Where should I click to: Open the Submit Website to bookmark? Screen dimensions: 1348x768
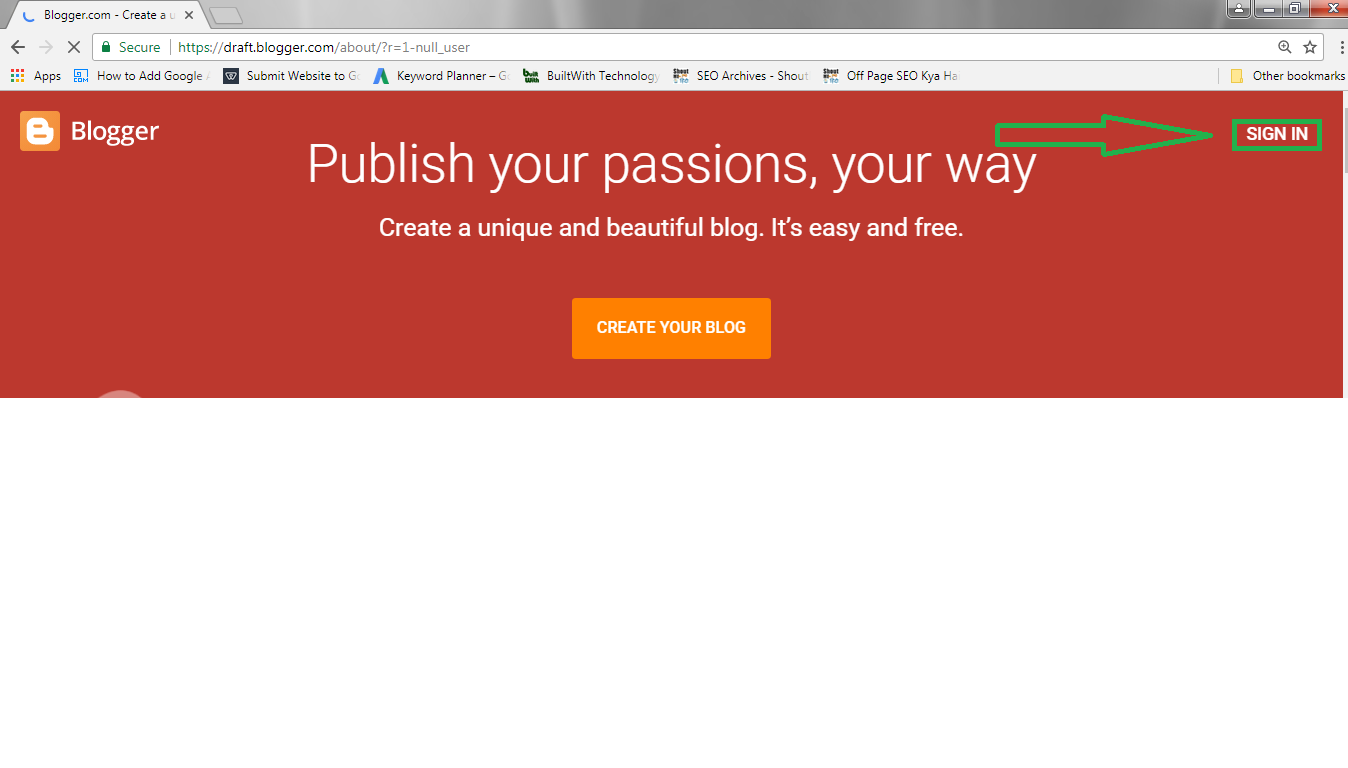[x=291, y=76]
